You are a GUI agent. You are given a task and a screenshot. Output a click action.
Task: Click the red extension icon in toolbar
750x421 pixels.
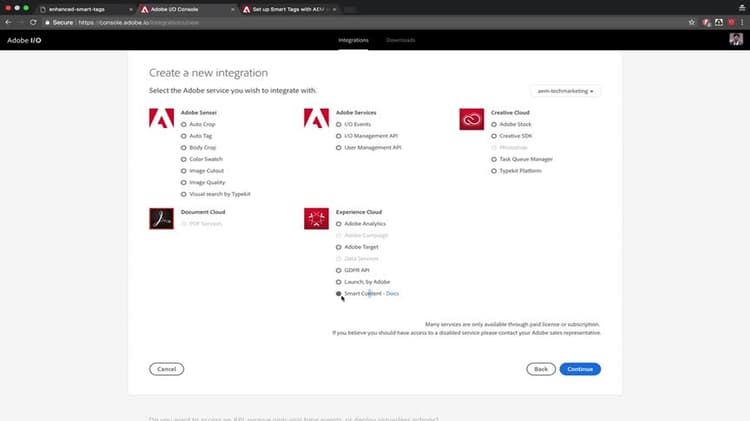click(x=731, y=22)
